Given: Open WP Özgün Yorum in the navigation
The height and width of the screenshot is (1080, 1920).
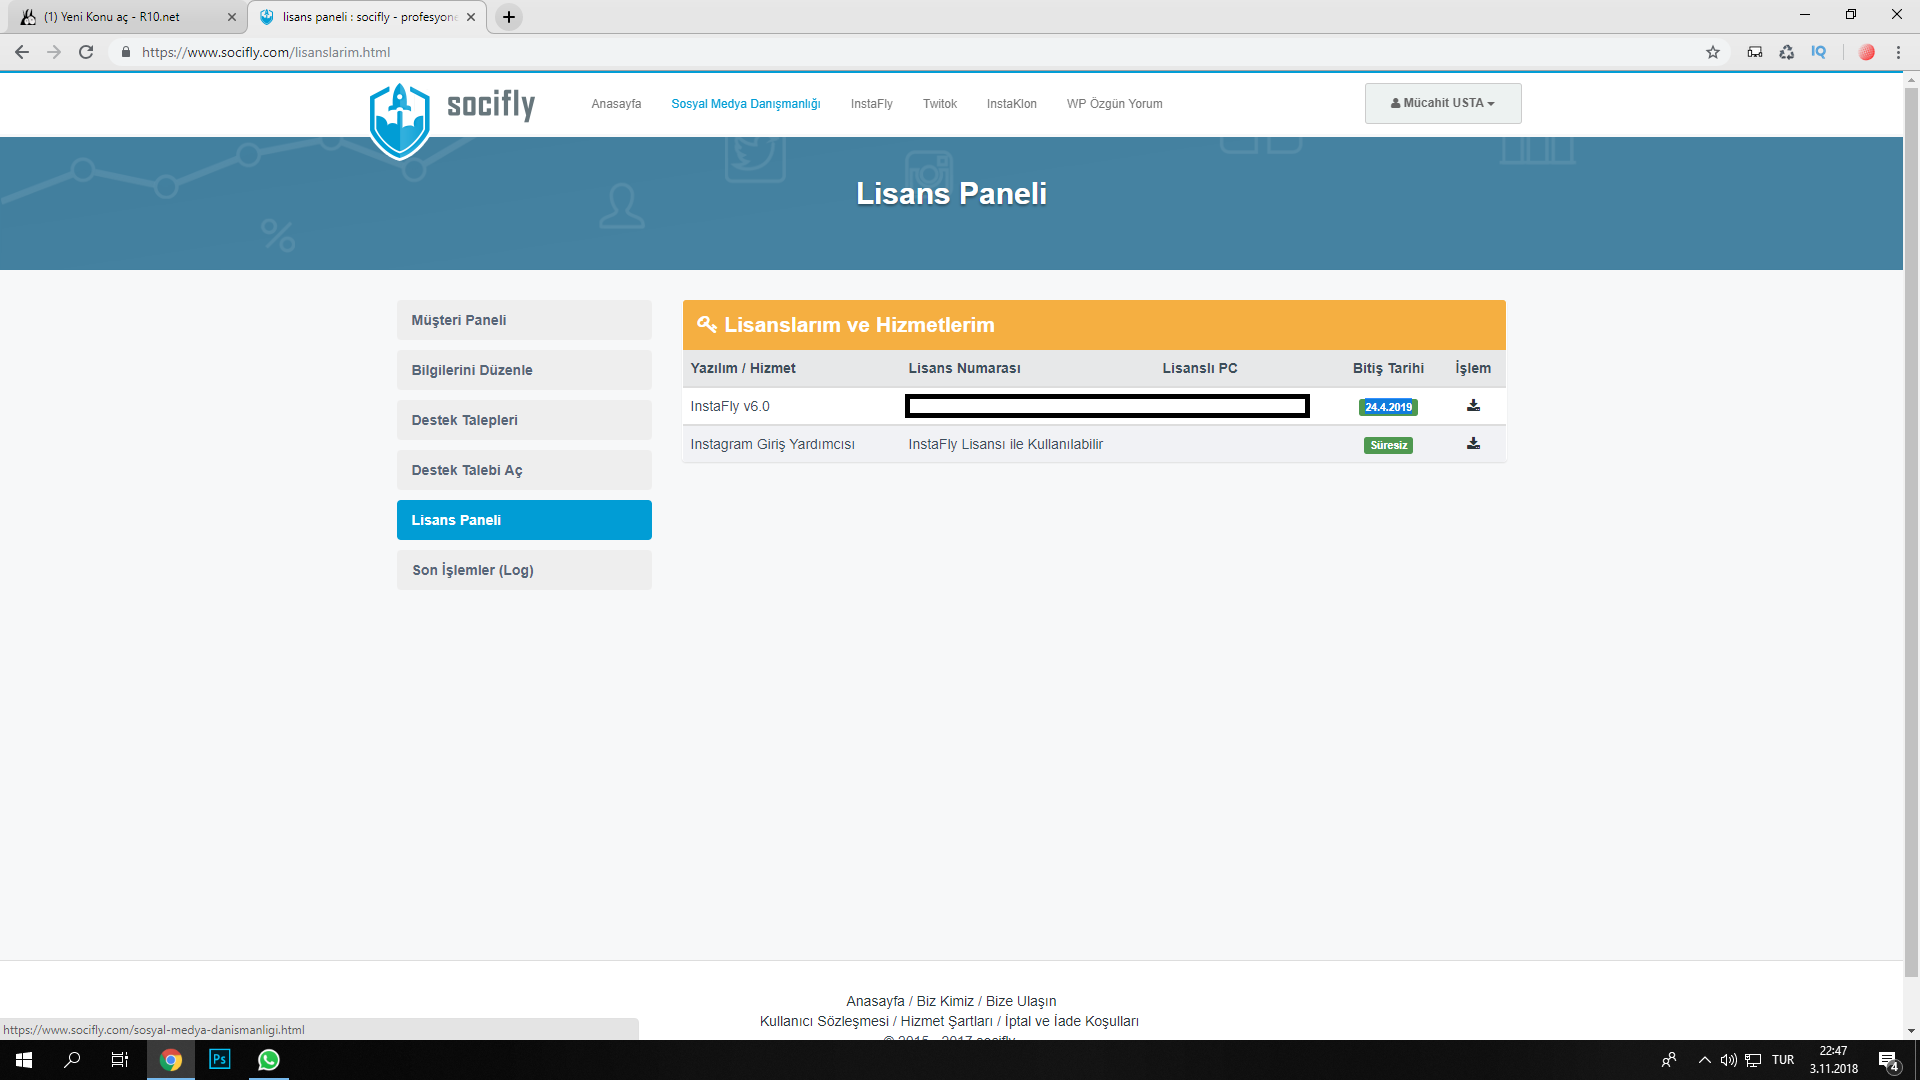Looking at the screenshot, I should click(x=1115, y=104).
